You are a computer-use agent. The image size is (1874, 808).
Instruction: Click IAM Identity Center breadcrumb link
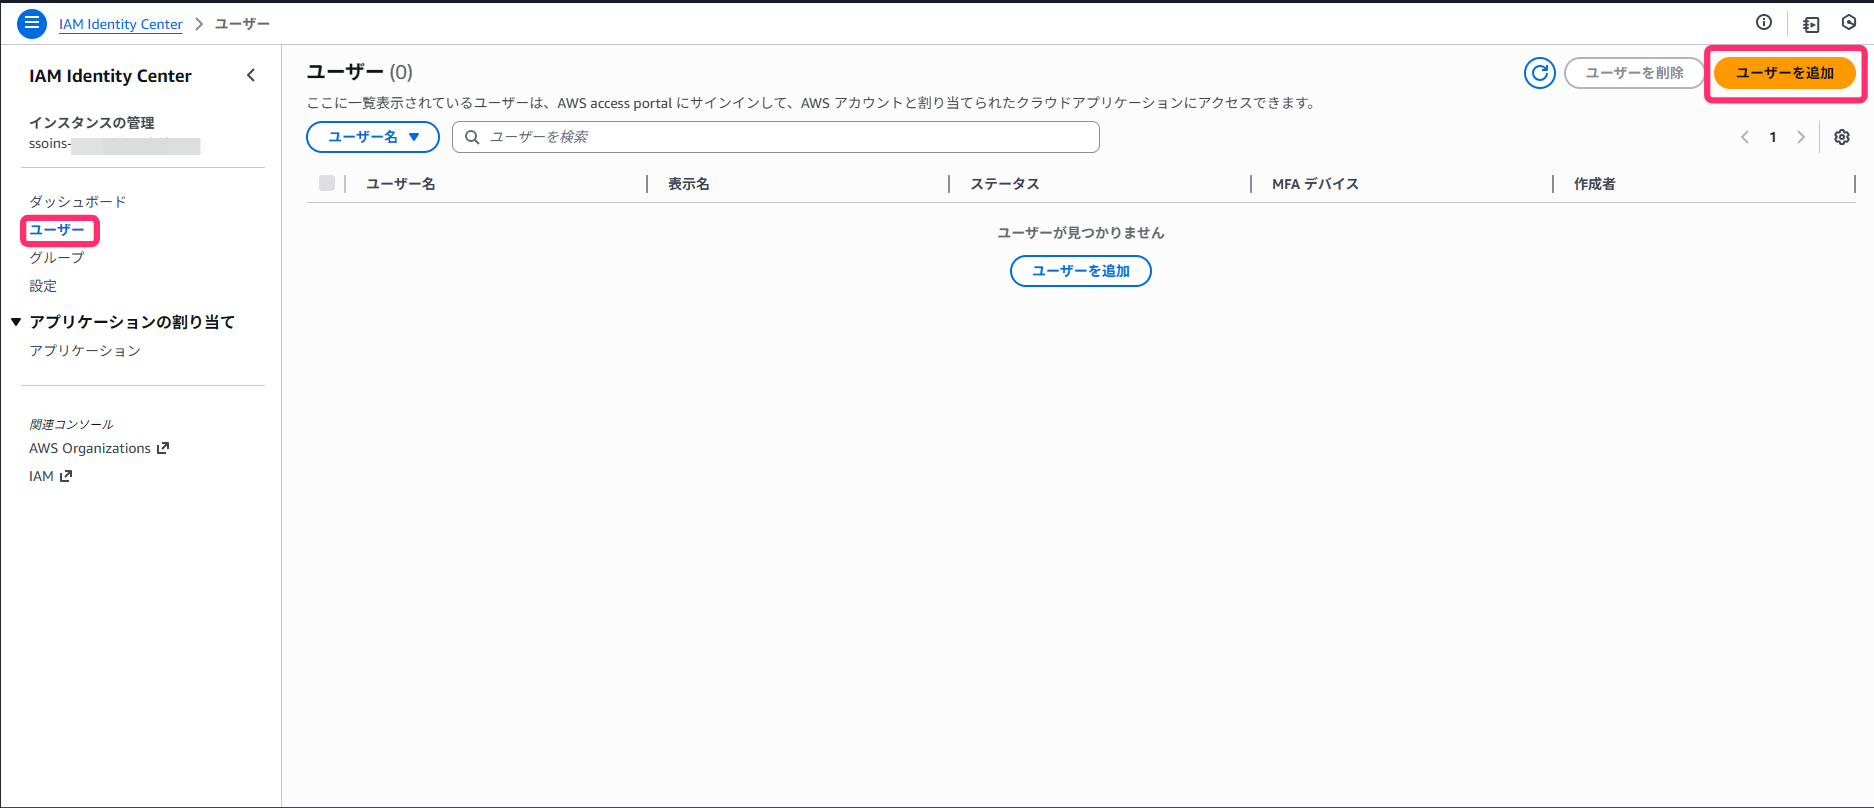[x=121, y=24]
